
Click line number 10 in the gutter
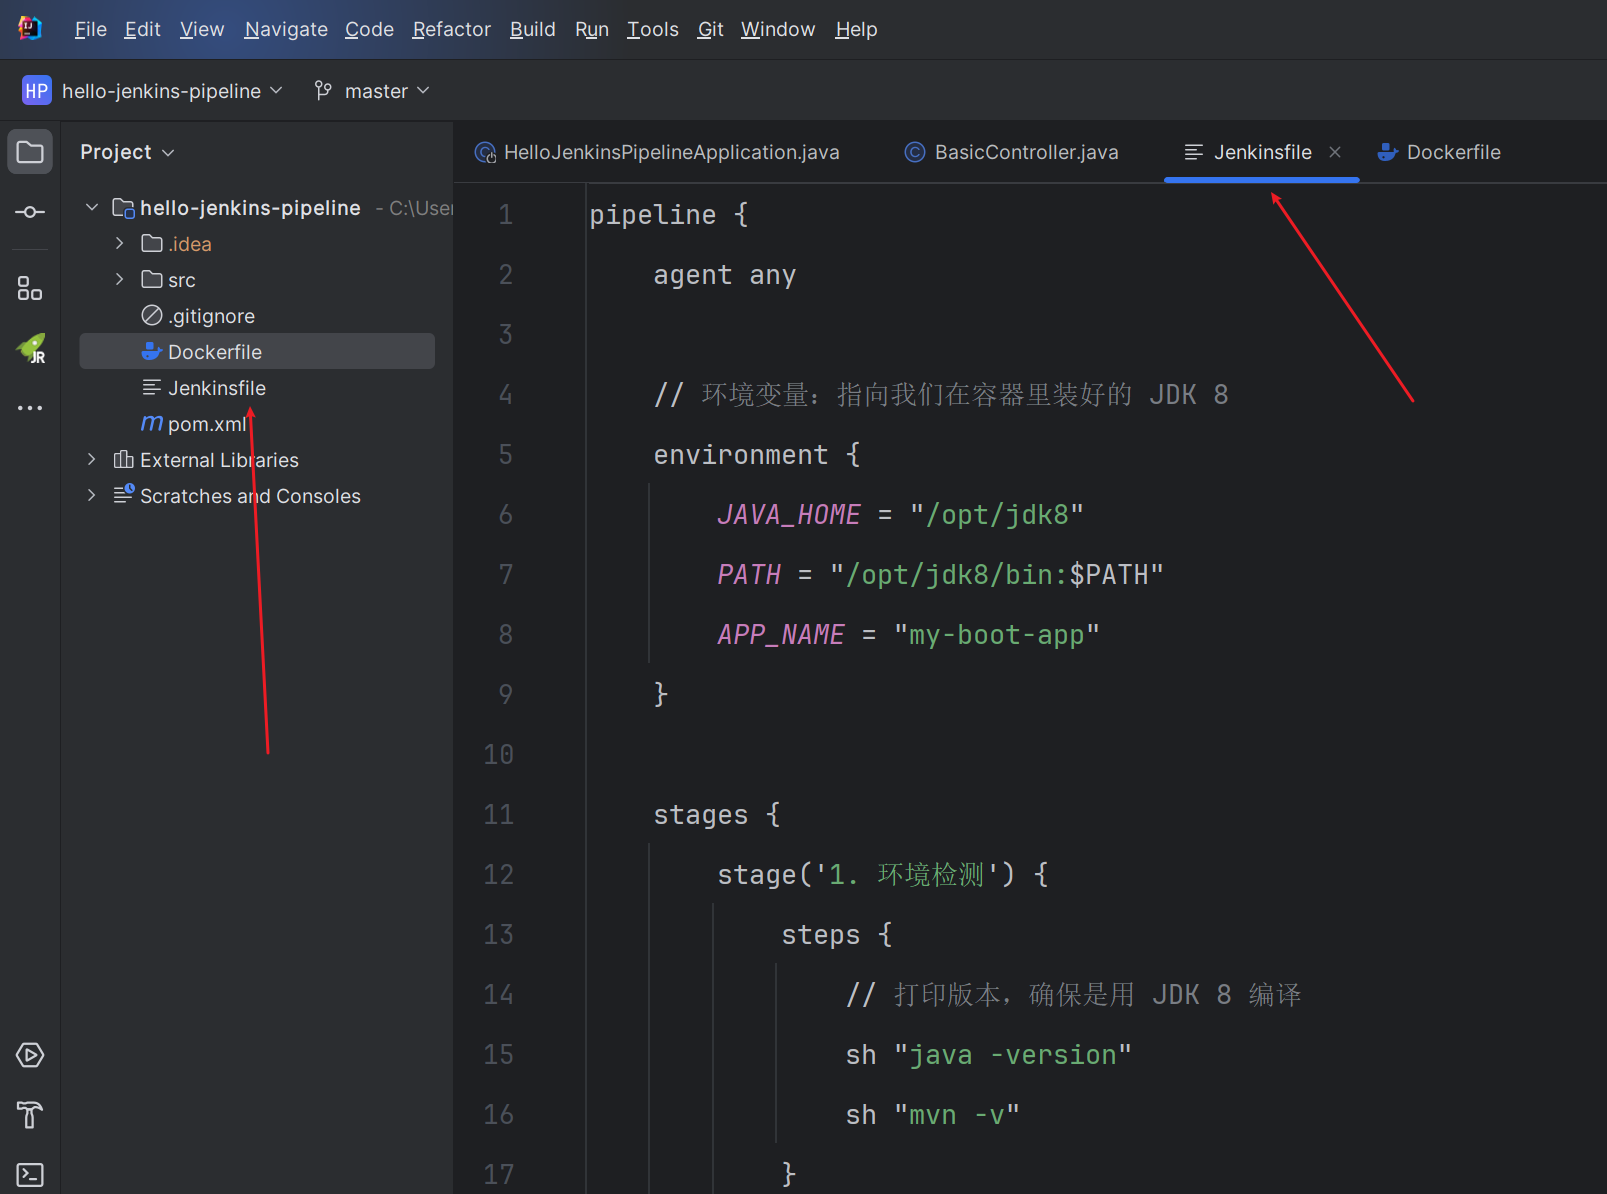498,755
